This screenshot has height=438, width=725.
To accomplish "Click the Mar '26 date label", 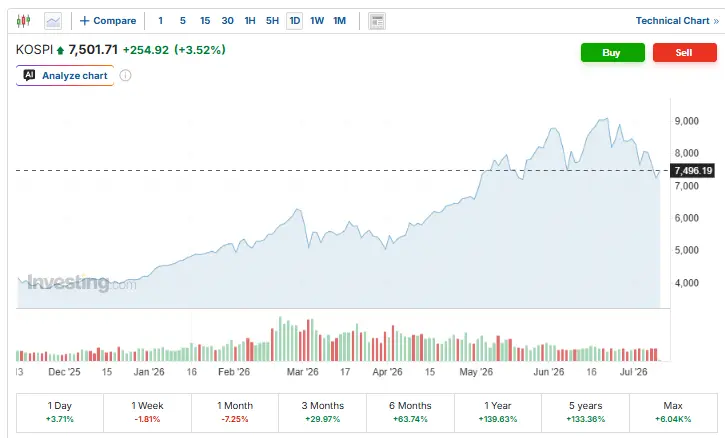I will 302,372.
